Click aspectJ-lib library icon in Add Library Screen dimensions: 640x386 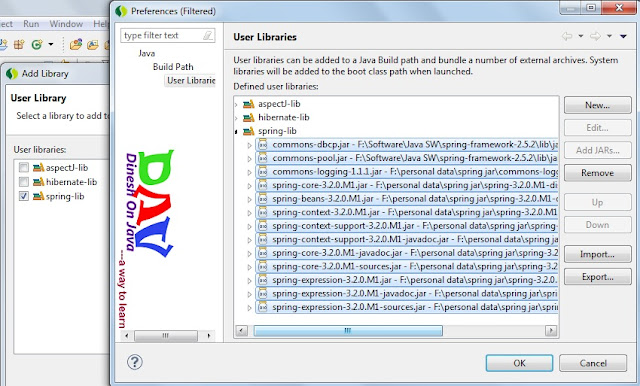coord(38,168)
